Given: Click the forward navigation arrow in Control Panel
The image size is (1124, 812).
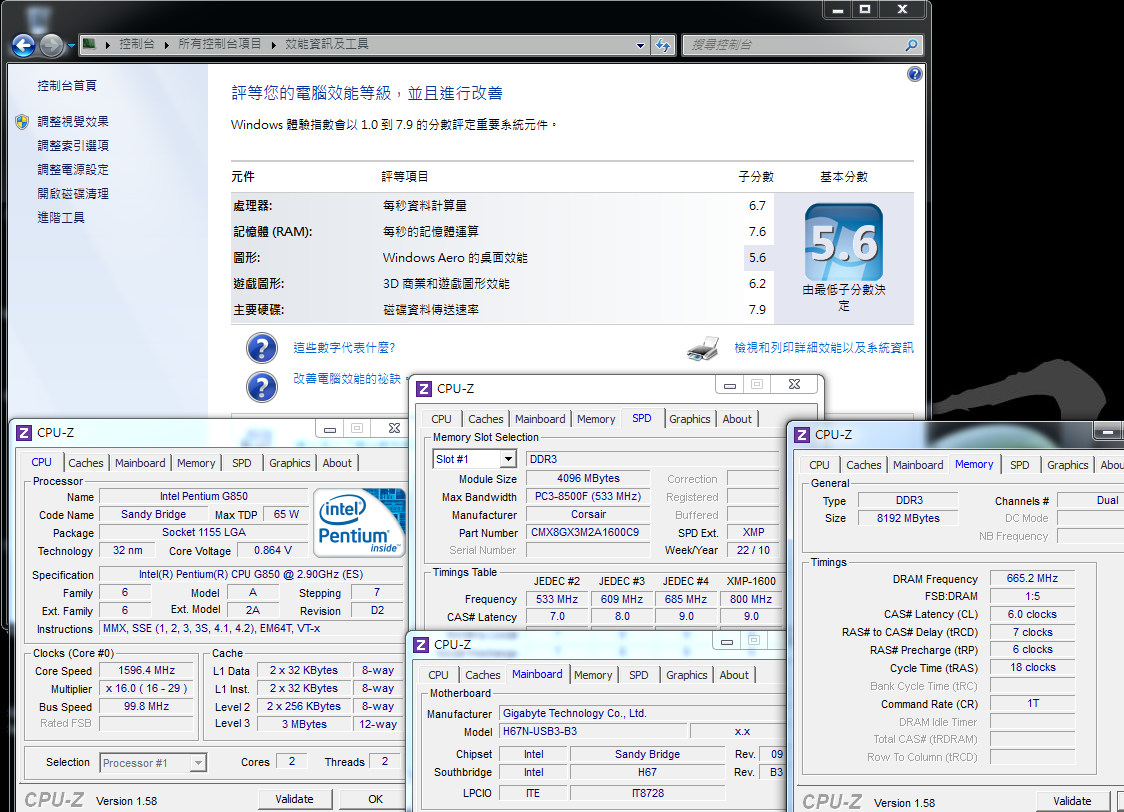Looking at the screenshot, I should click(x=51, y=46).
